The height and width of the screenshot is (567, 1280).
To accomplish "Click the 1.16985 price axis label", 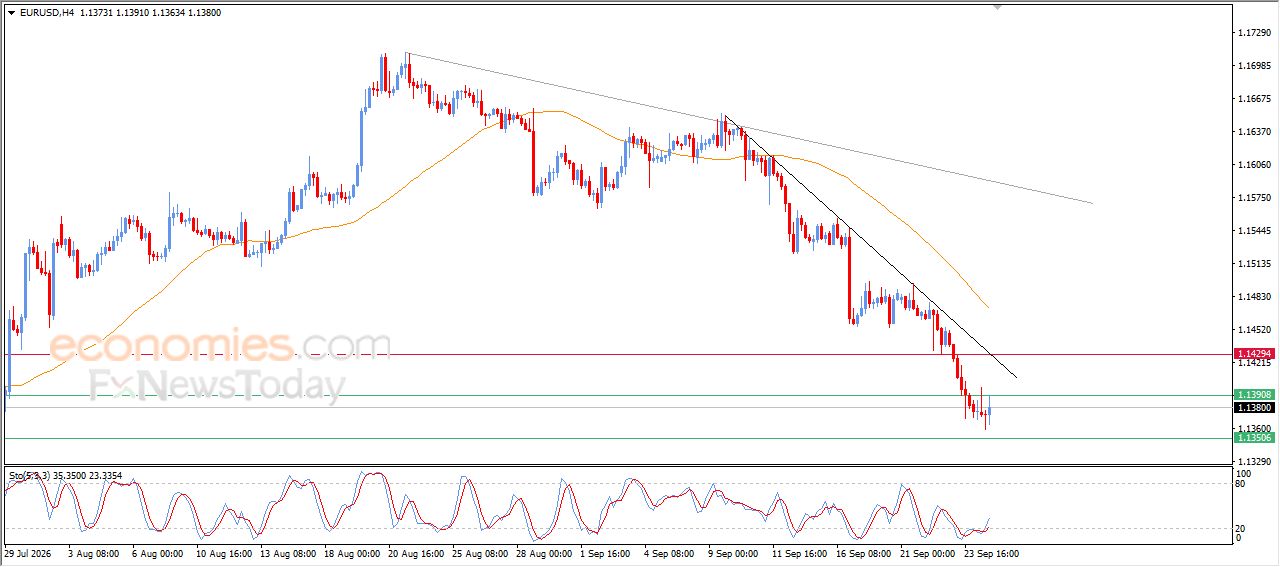I will coord(1253,66).
